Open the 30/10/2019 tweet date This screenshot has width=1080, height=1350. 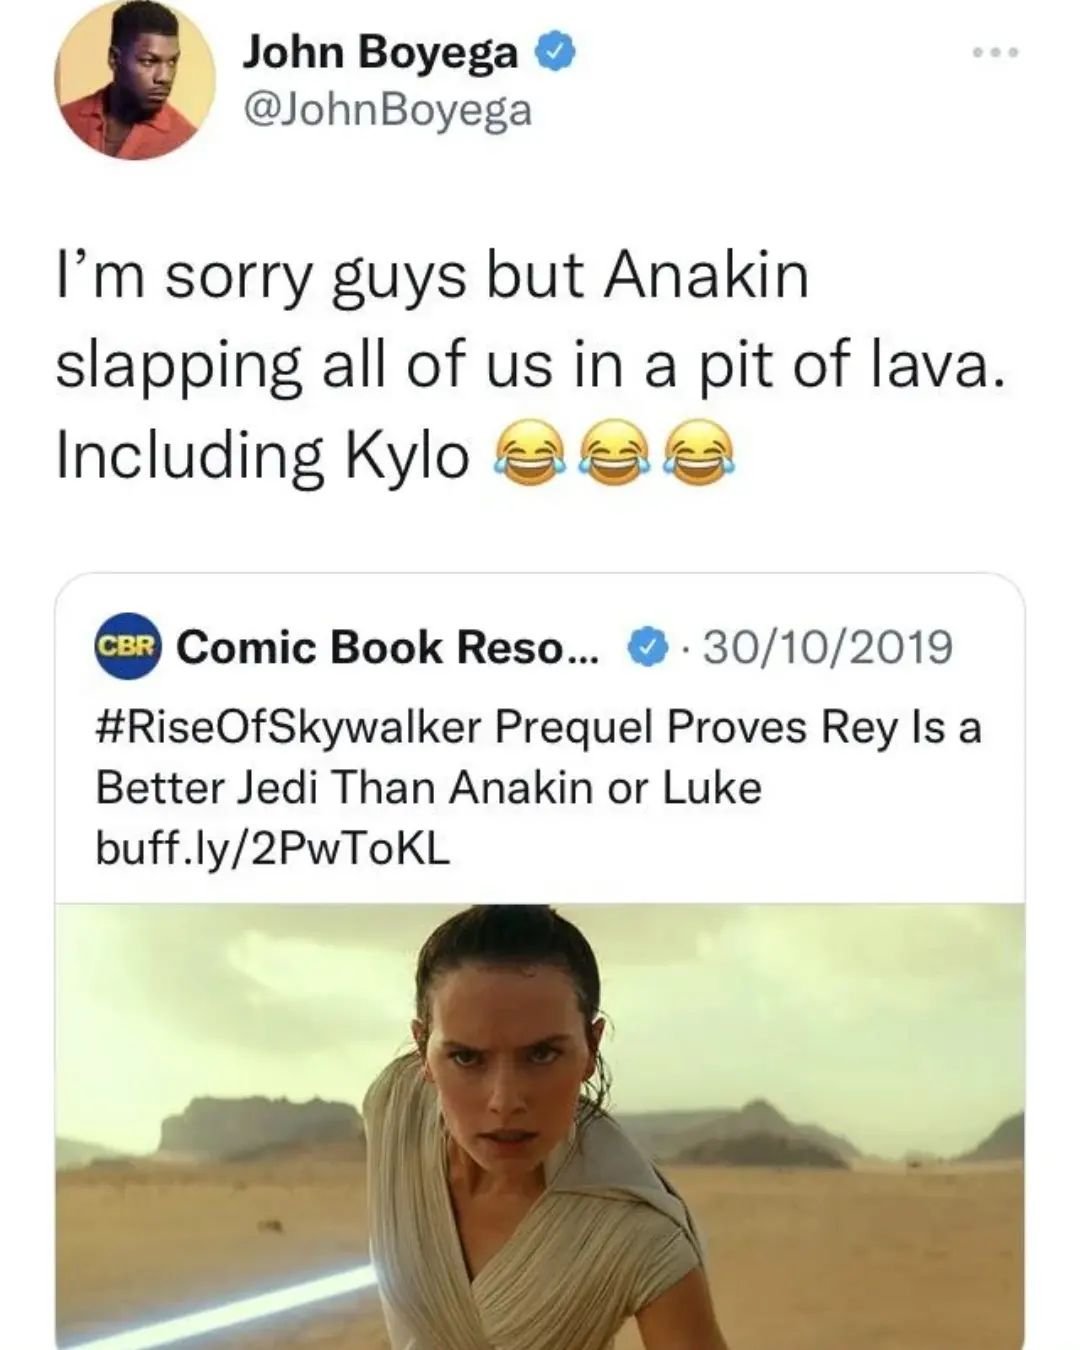click(x=828, y=648)
